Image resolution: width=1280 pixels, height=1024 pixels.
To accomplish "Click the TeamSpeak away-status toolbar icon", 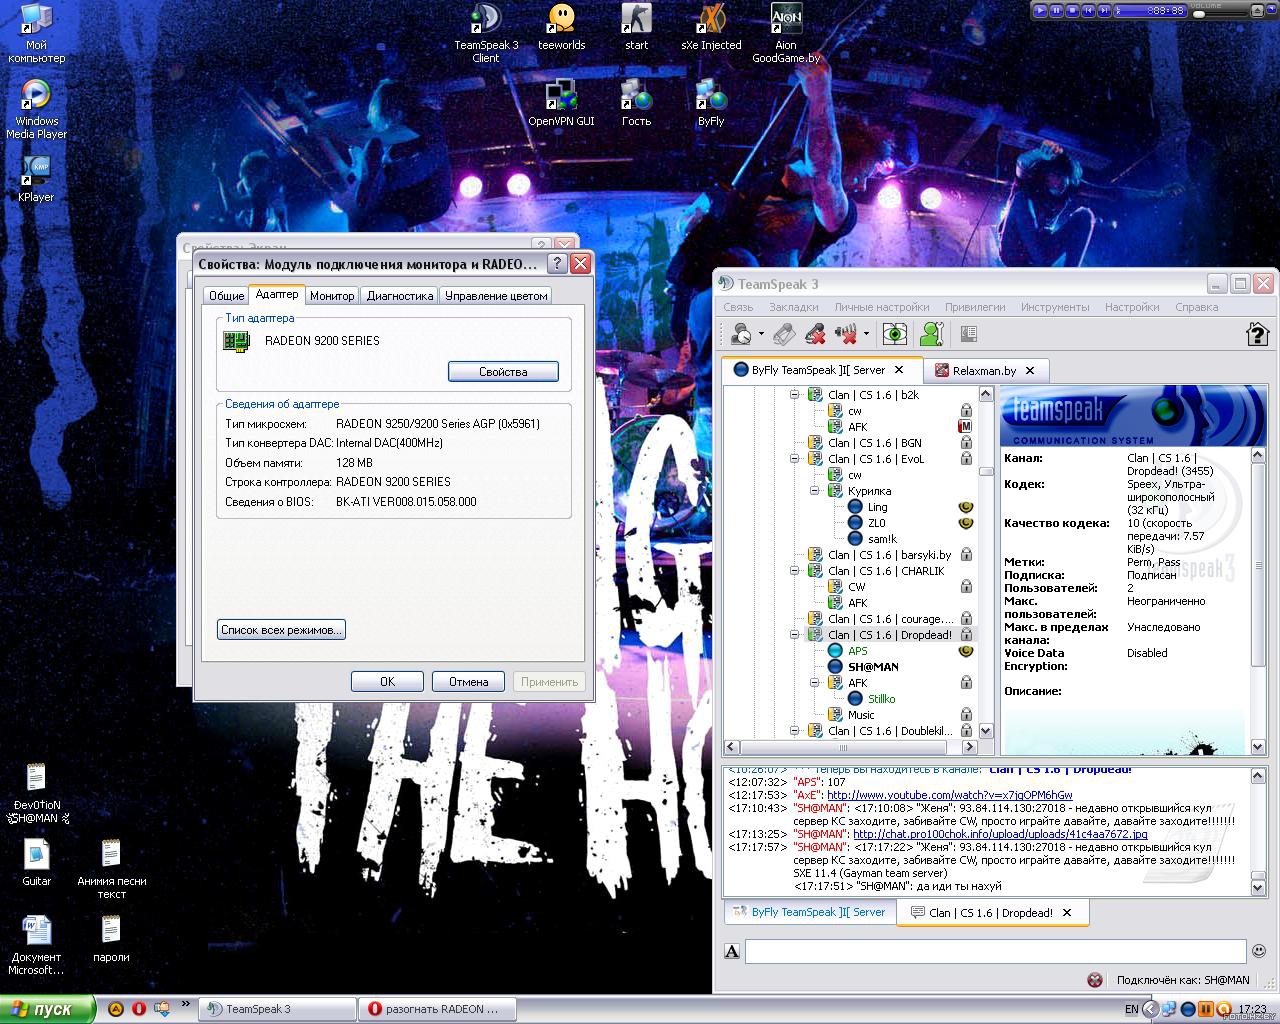I will click(x=741, y=334).
